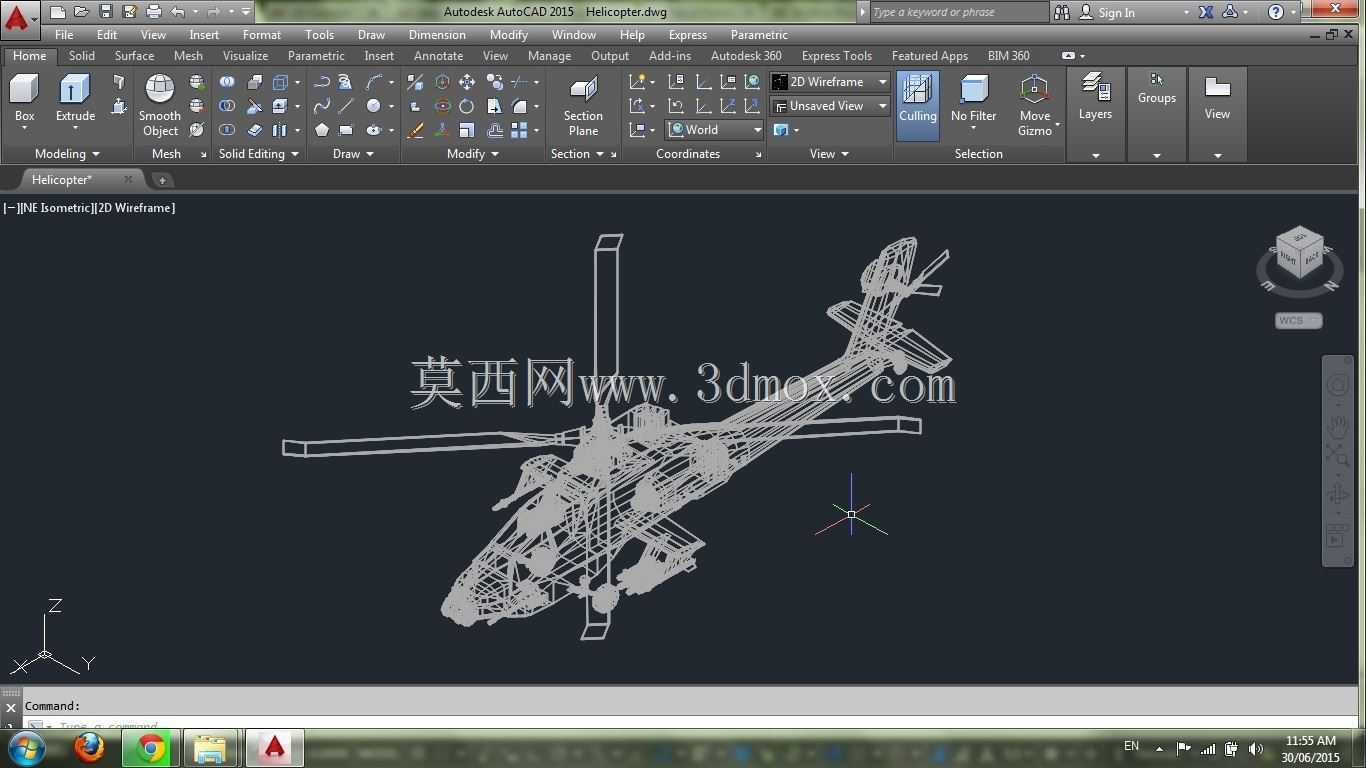
Task: Open the 2D Wireframe visual style dropdown
Action: point(829,82)
